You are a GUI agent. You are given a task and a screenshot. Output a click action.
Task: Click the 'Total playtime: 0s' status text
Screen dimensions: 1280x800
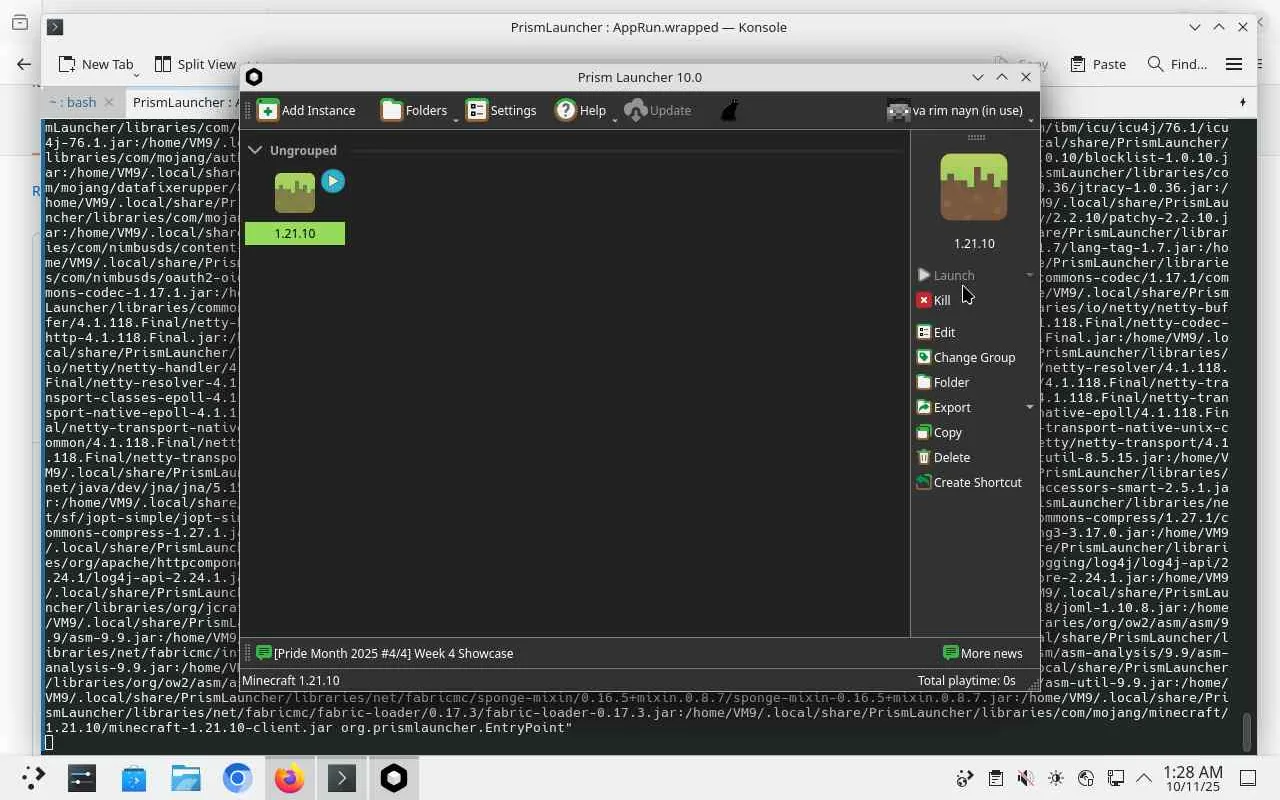click(967, 680)
